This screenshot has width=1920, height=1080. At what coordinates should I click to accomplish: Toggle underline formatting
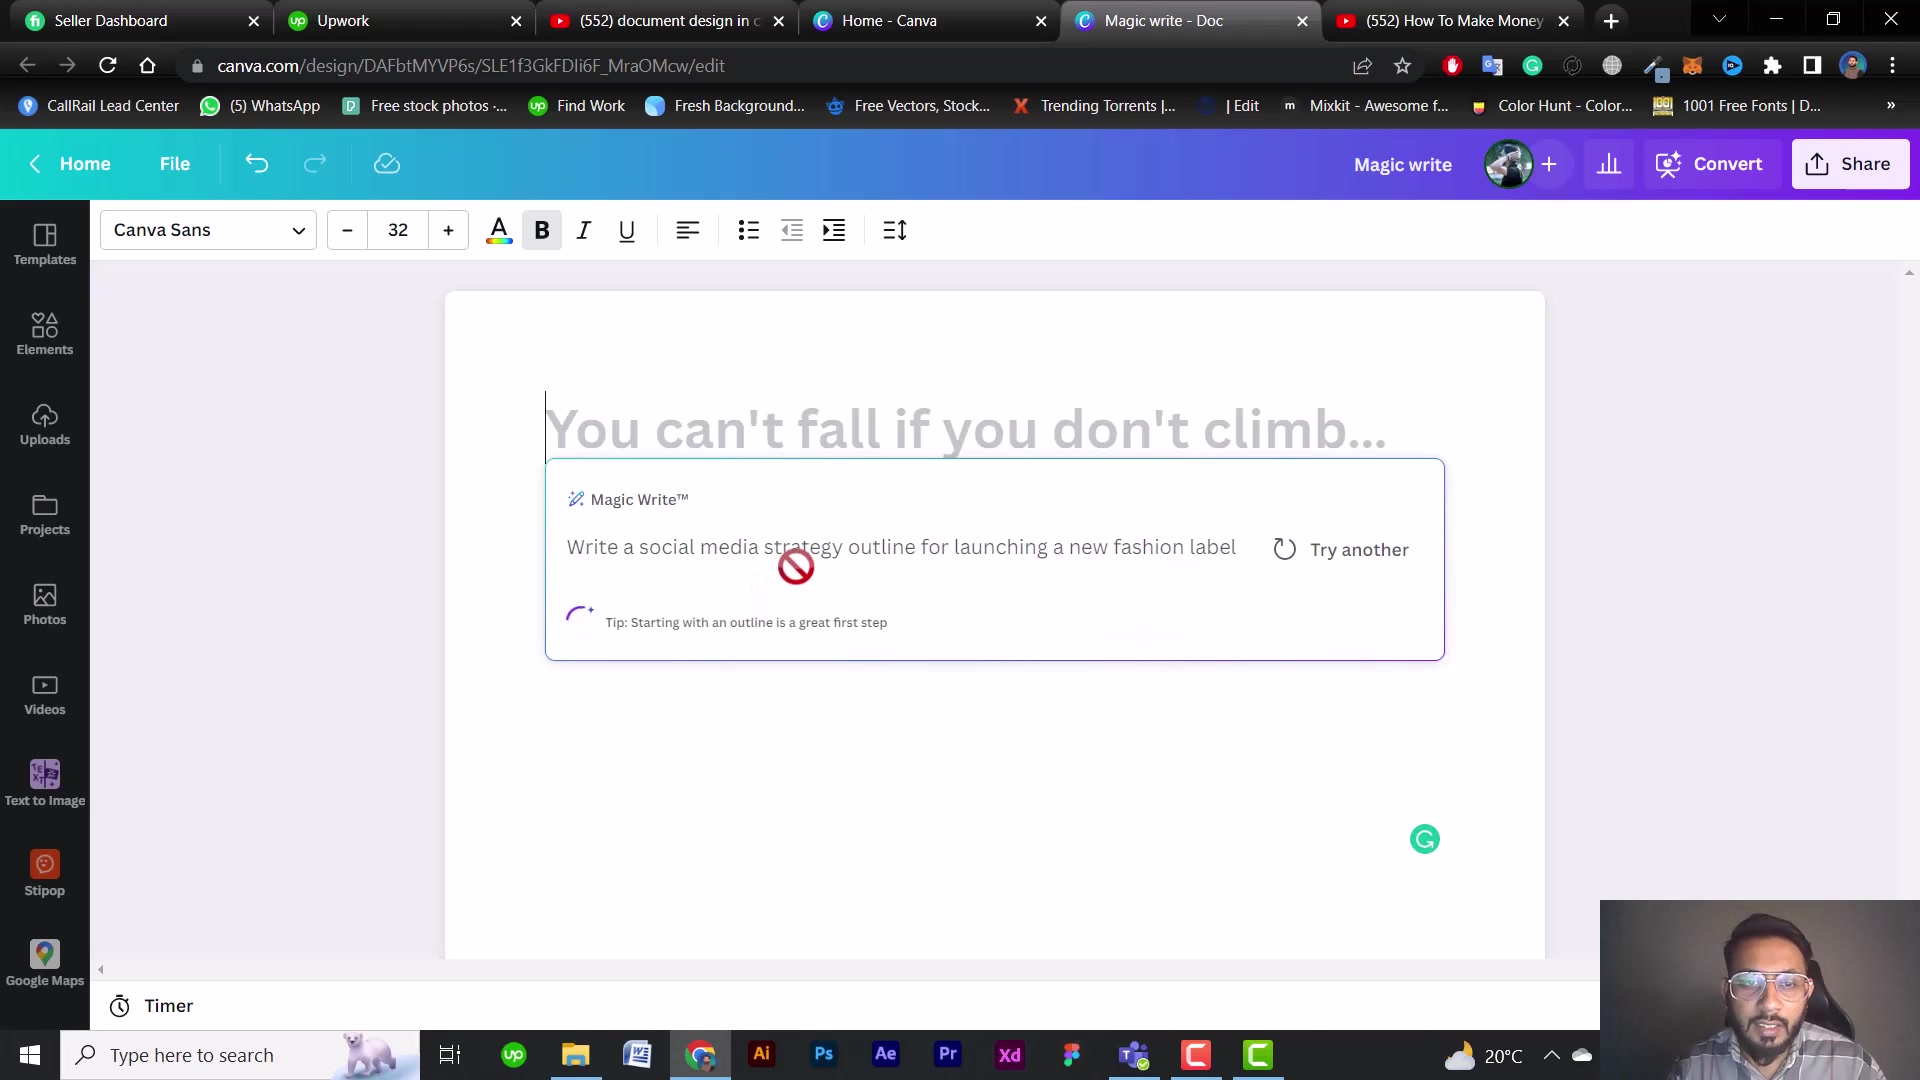click(627, 231)
